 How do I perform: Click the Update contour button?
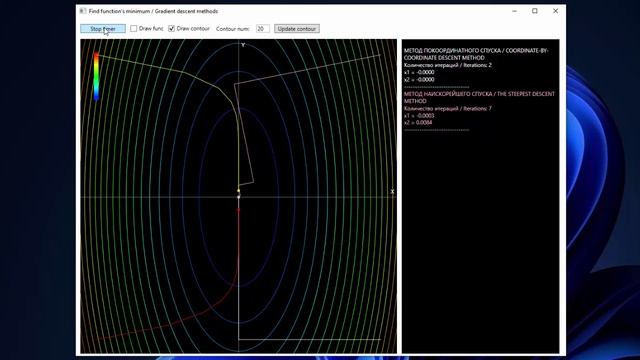click(x=297, y=29)
